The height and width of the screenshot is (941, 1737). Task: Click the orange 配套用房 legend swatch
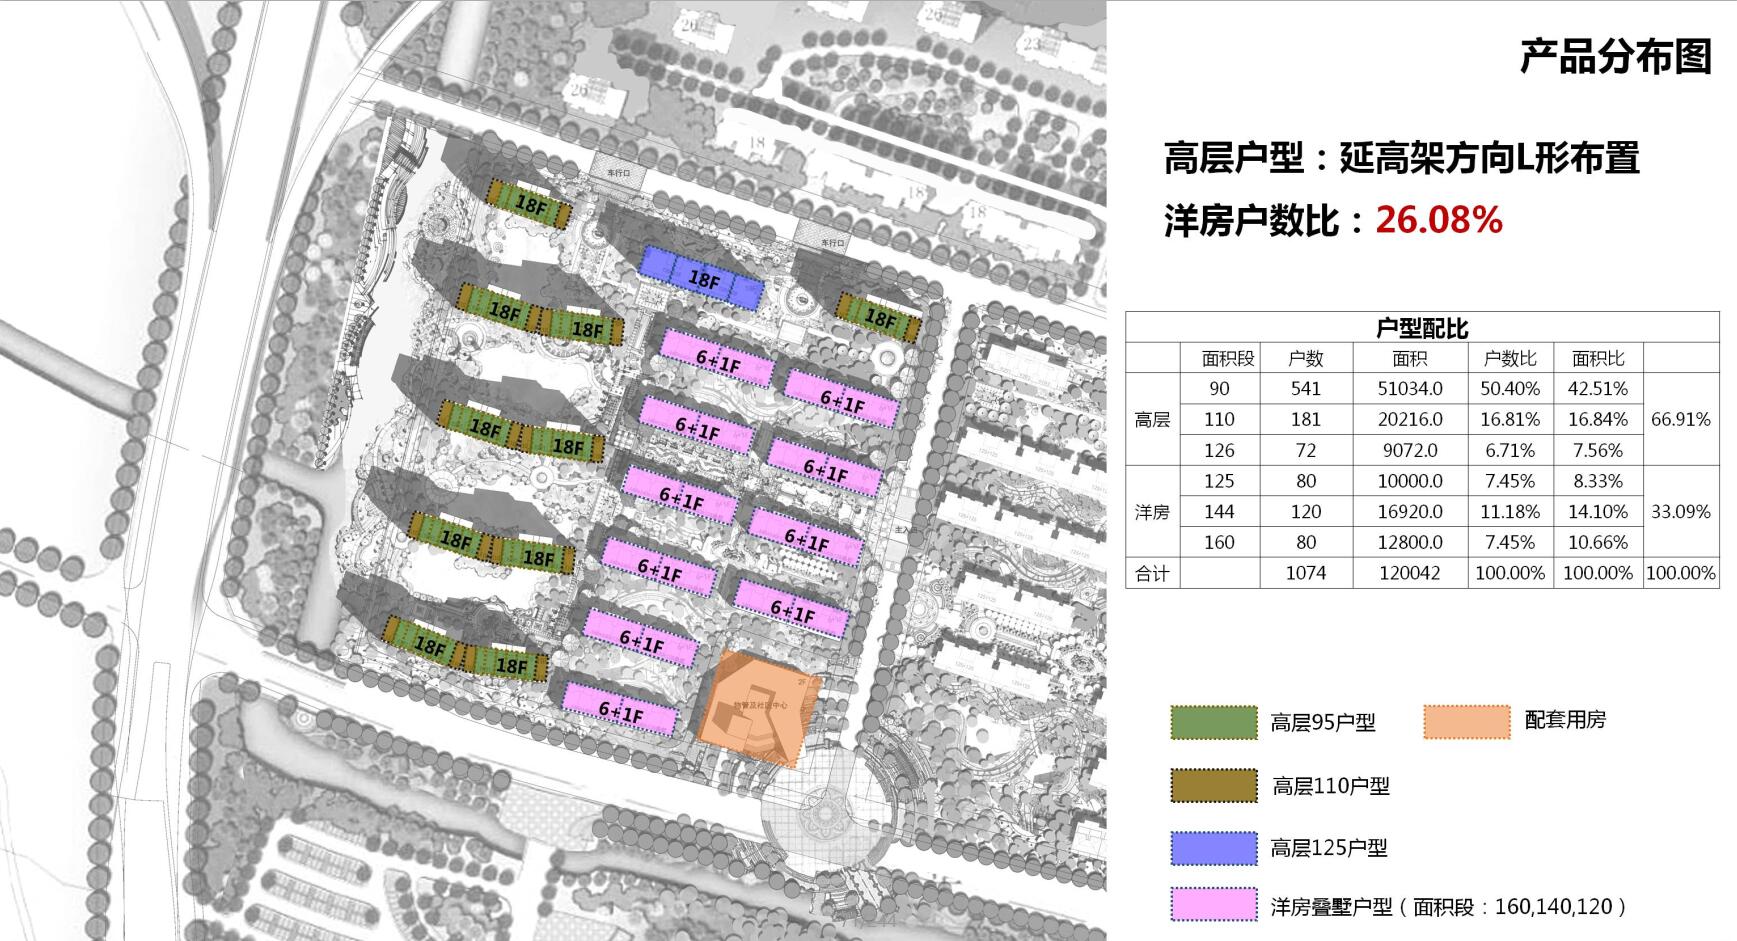(1467, 722)
